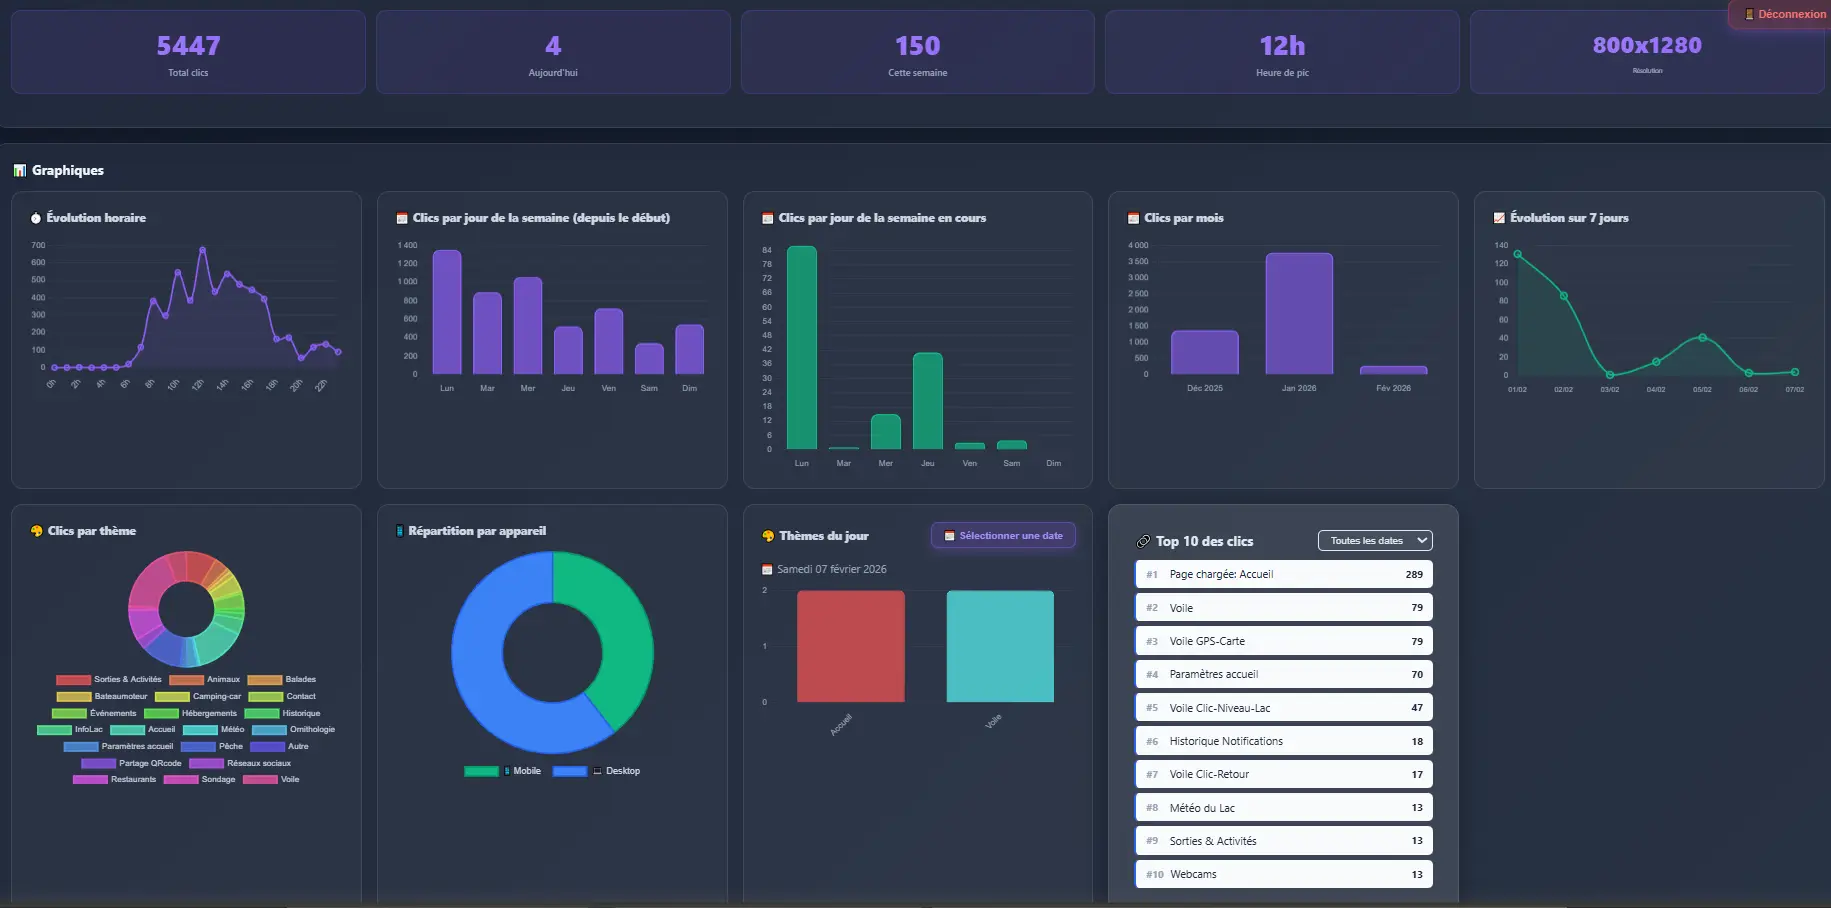The width and height of the screenshot is (1831, 908).
Task: Click the Sélectionner une date button
Action: pos(1003,535)
